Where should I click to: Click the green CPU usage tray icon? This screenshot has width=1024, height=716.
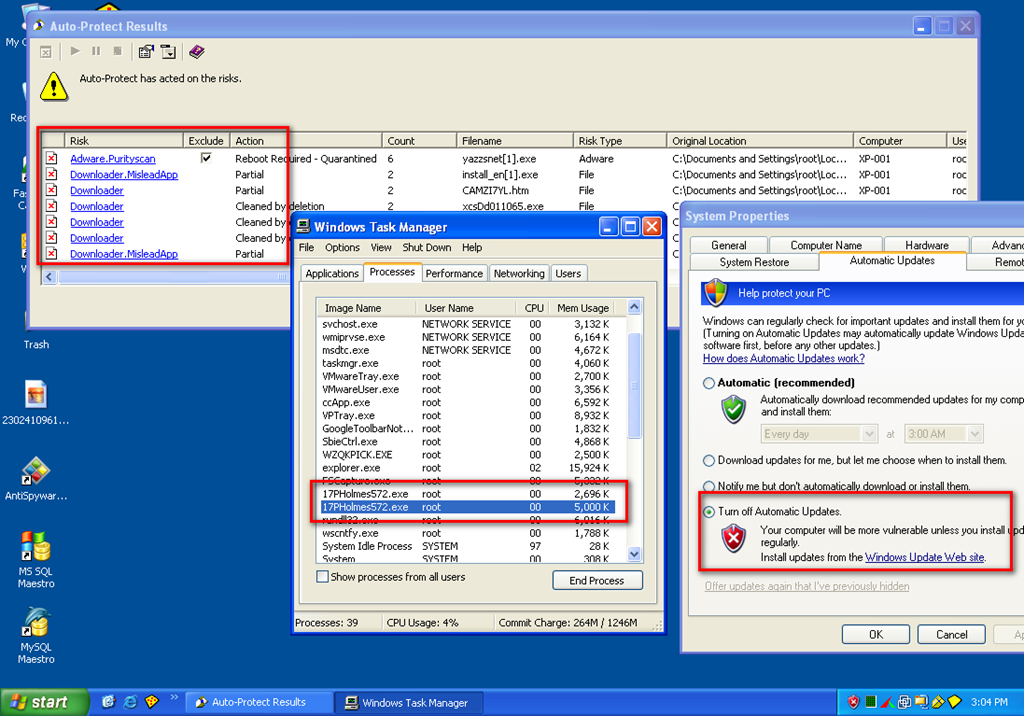point(871,702)
